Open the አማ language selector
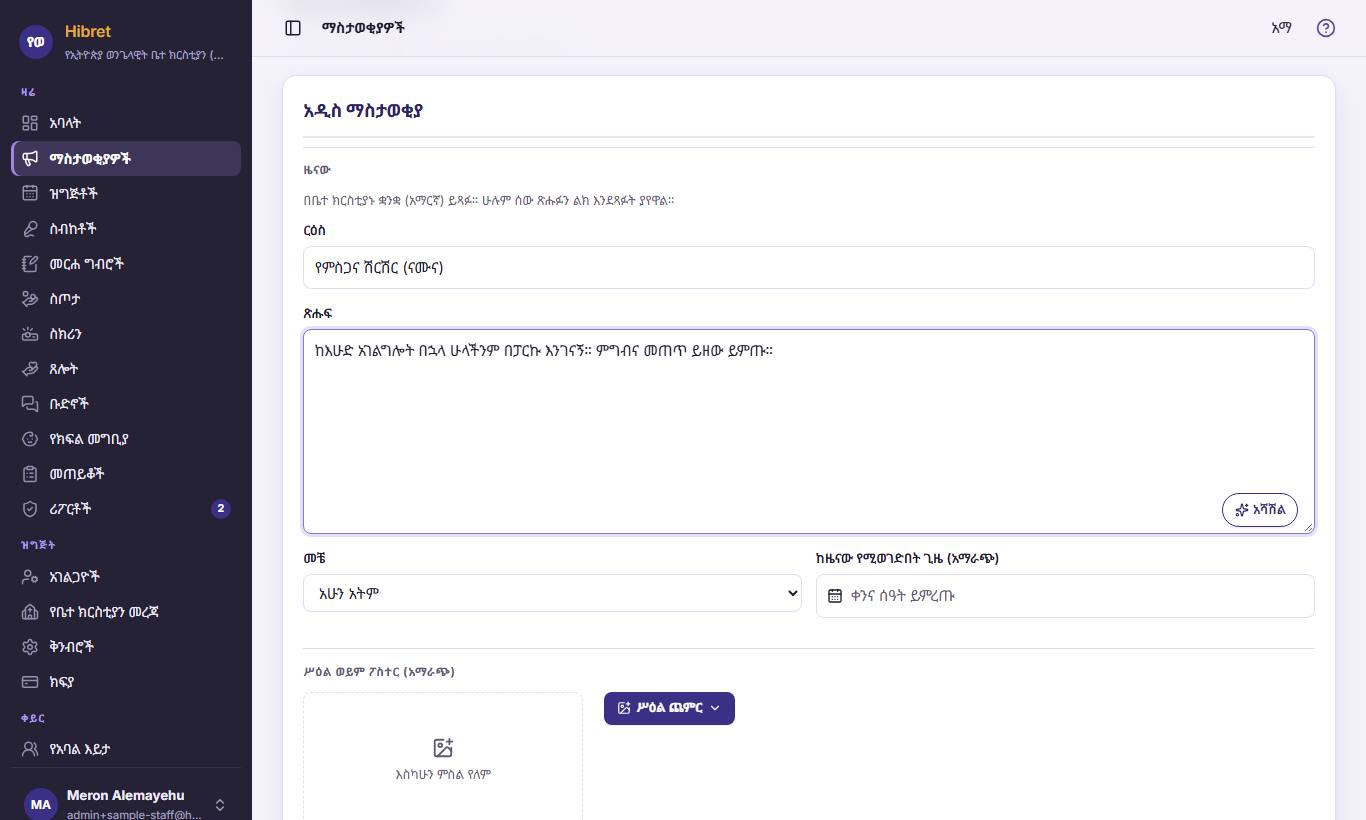The height and width of the screenshot is (820, 1366). (x=1281, y=28)
